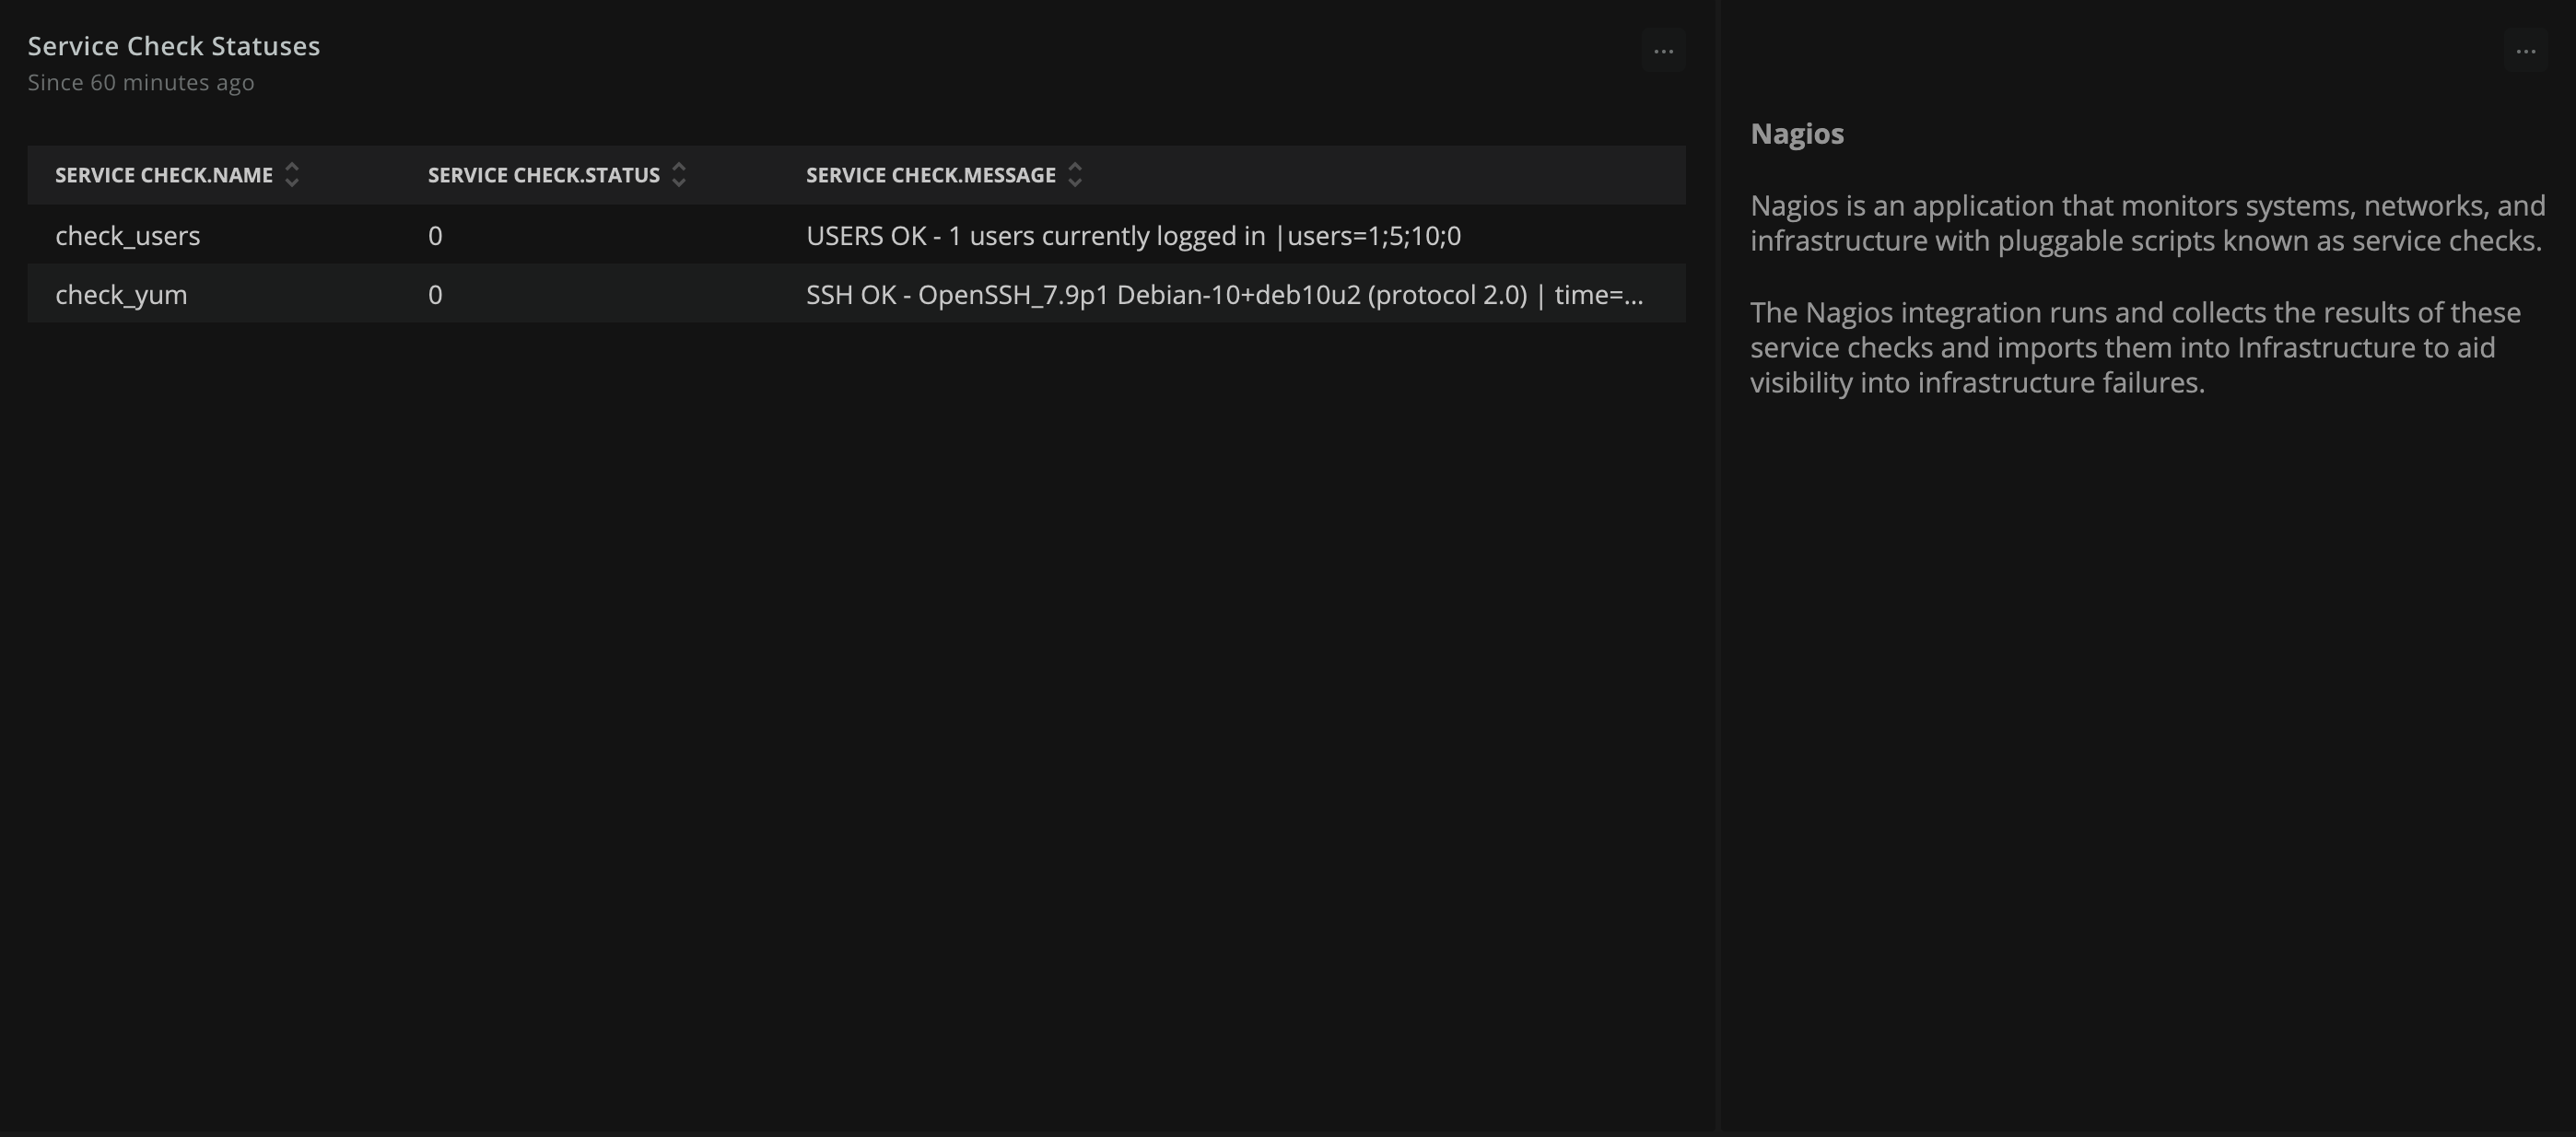Click the SERVICE CHECK.MESSAGE column header text
Image resolution: width=2576 pixels, height=1137 pixels.
tap(930, 175)
